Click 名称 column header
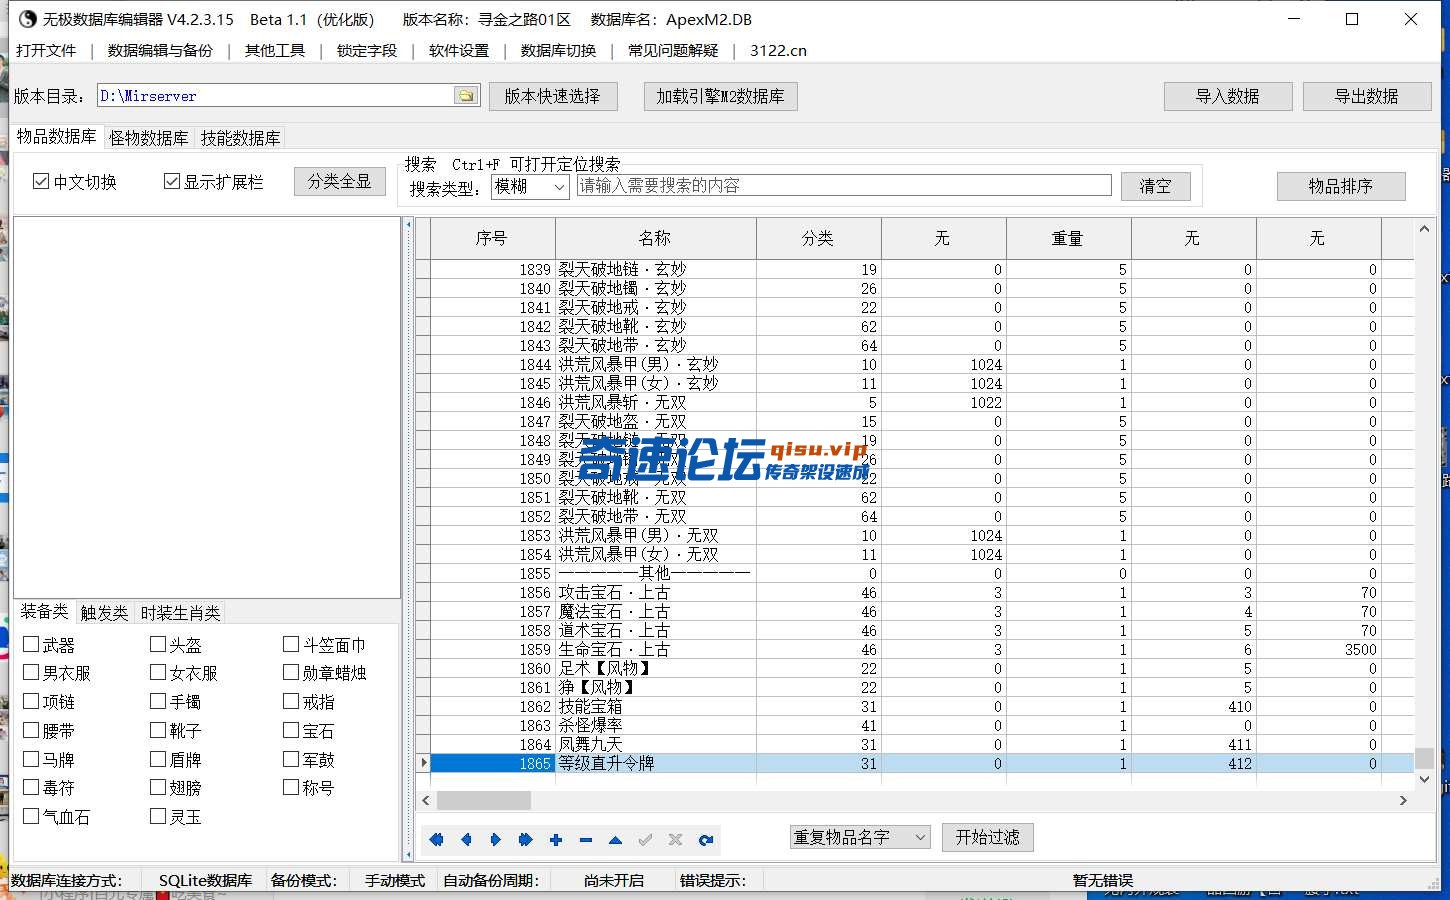 coord(655,238)
